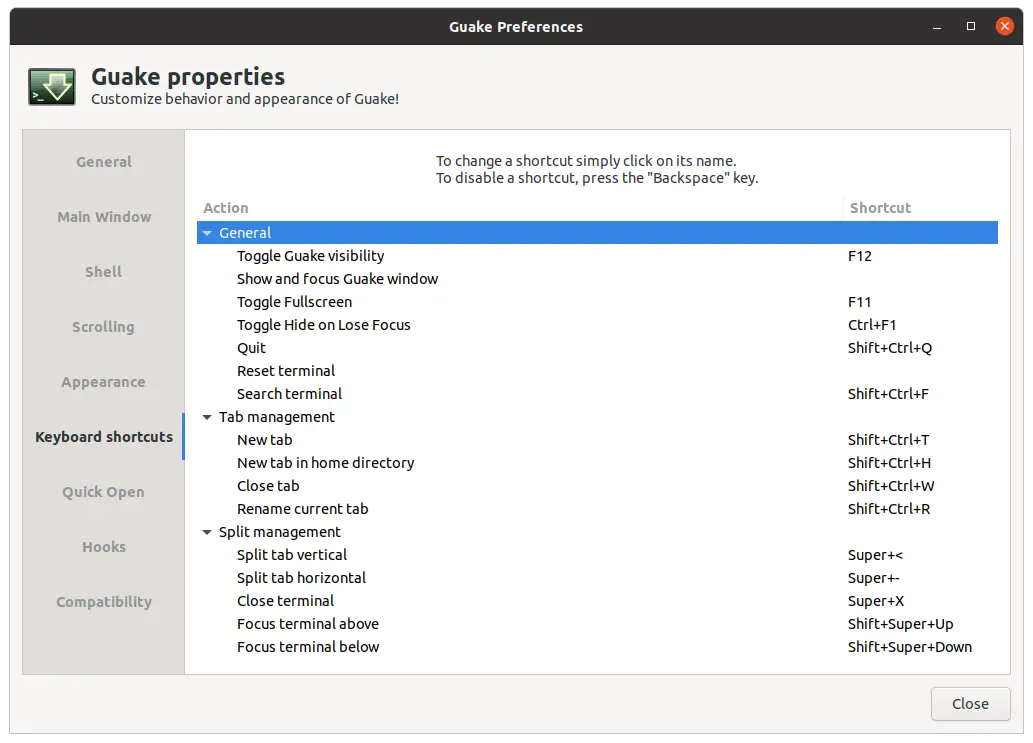Viewport: 1033px width, 743px height.
Task: Select the Toggle Guake visibility action
Action: [x=310, y=256]
